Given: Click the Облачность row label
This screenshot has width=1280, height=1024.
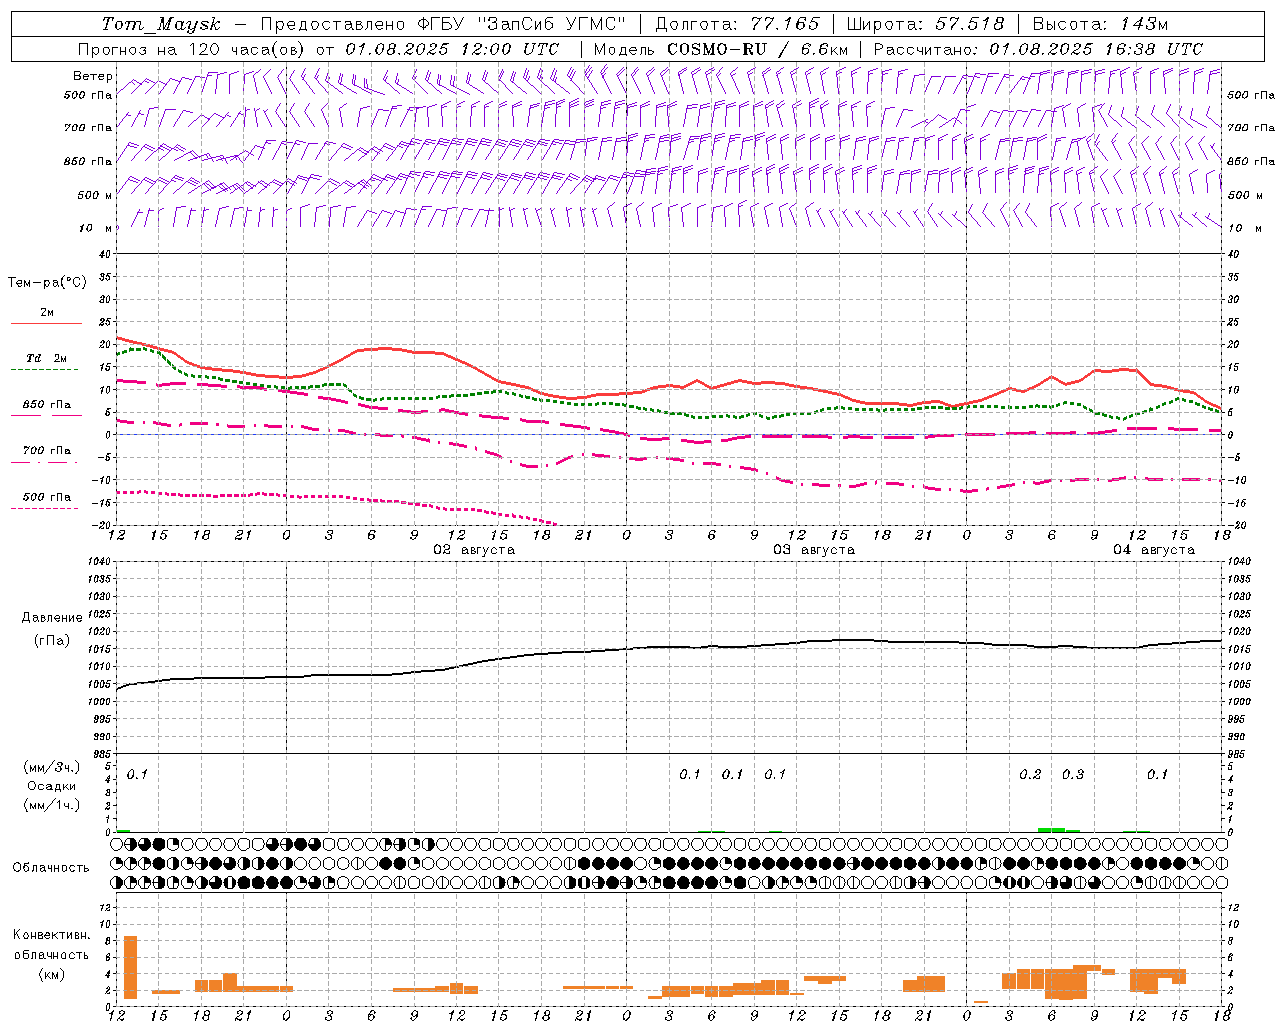Looking at the screenshot, I should coord(51,868).
